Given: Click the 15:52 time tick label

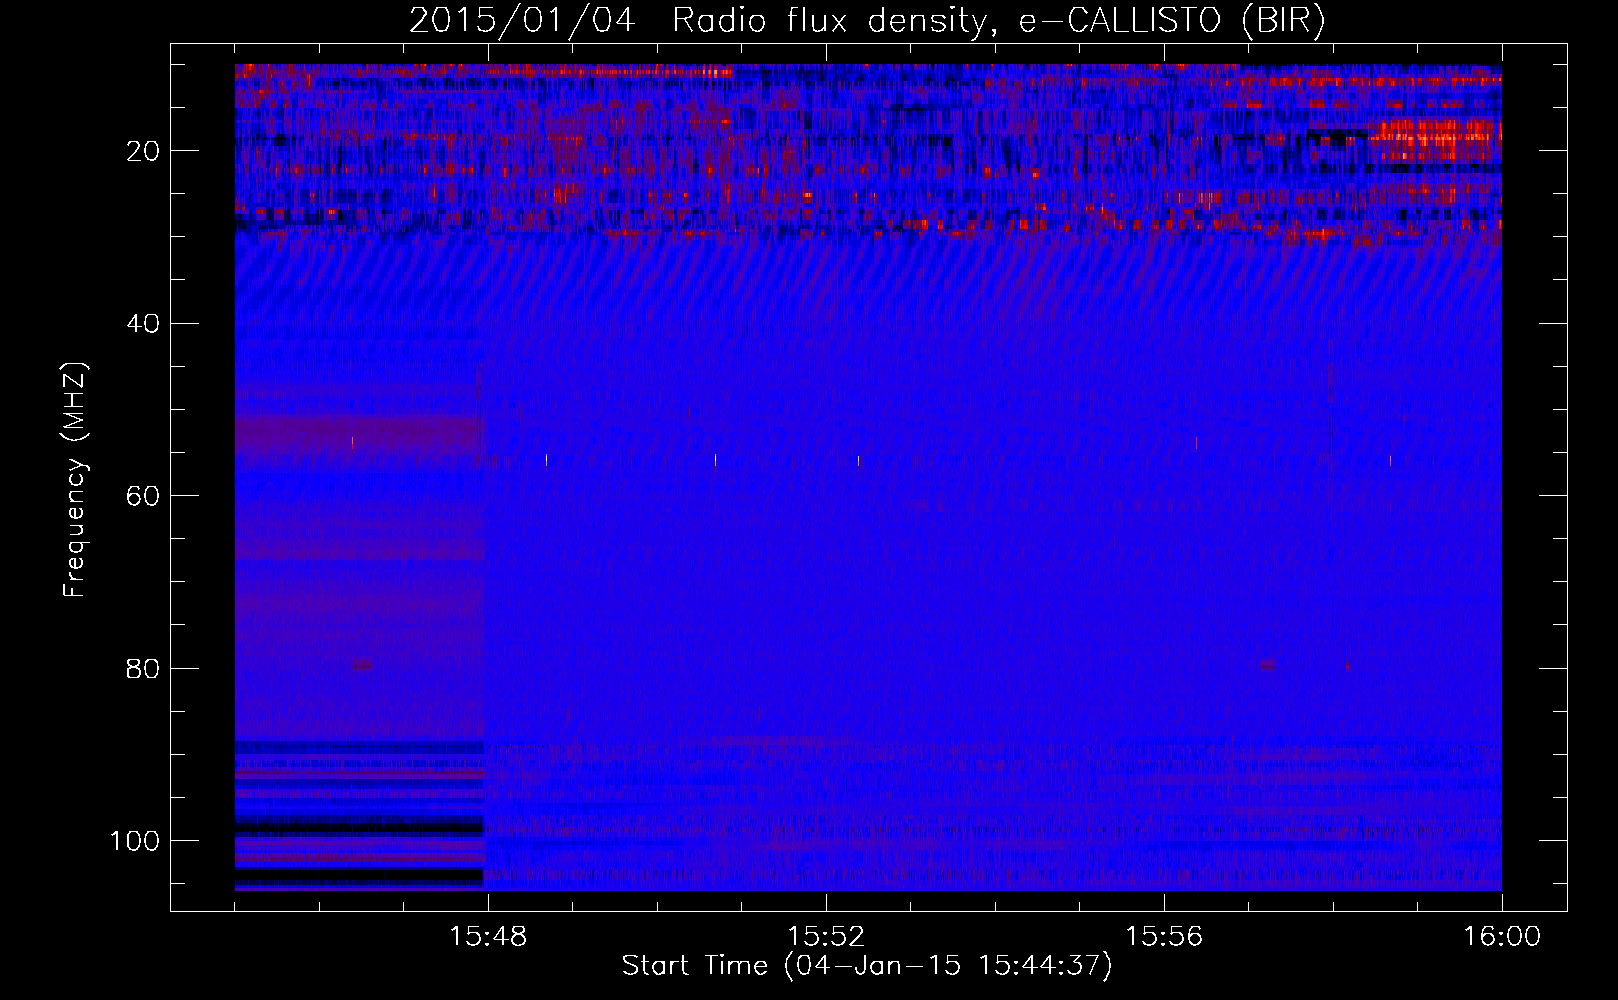Looking at the screenshot, I should point(826,937).
